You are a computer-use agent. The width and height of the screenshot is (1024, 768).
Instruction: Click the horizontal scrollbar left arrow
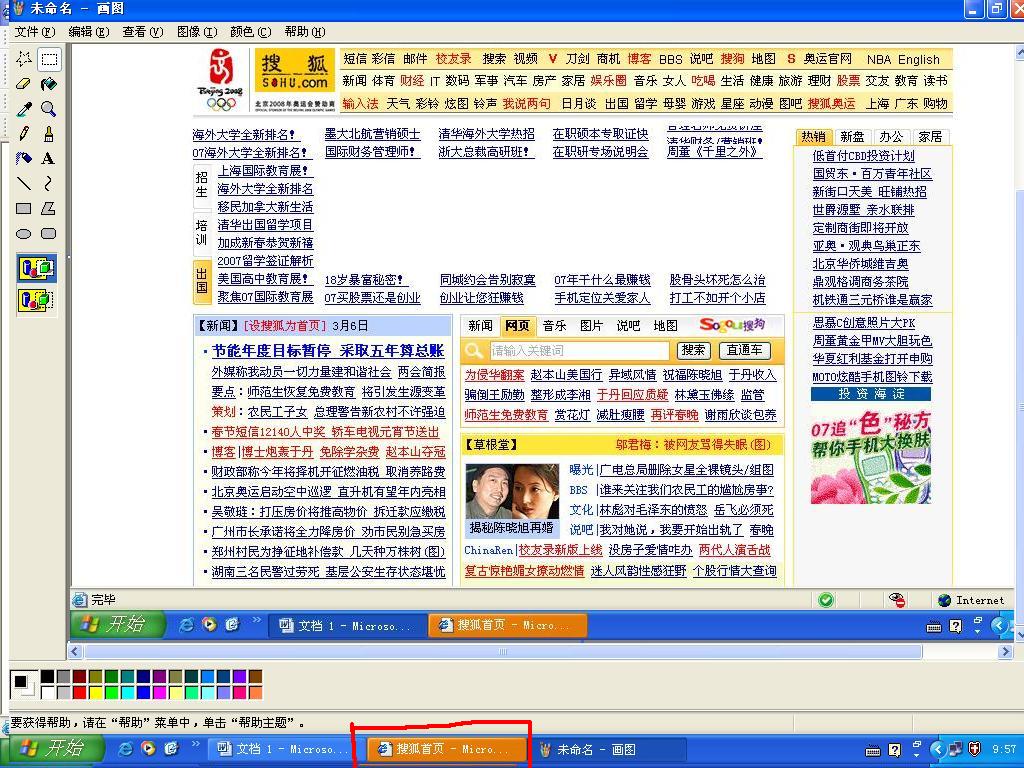75,651
